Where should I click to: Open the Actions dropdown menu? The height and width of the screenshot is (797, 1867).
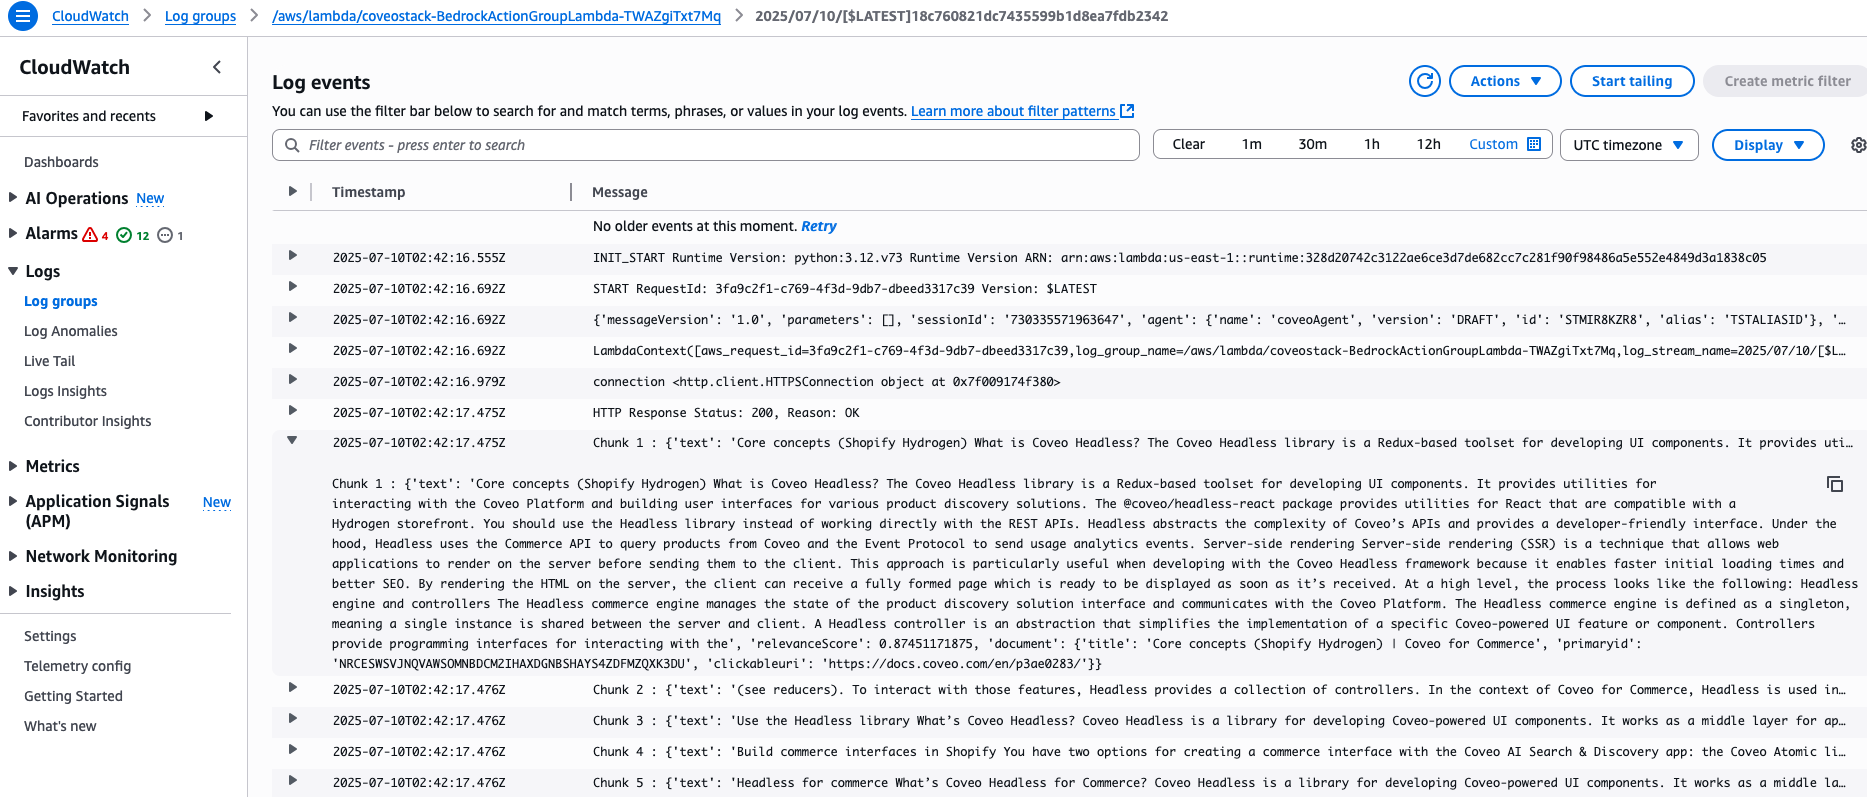[1505, 81]
